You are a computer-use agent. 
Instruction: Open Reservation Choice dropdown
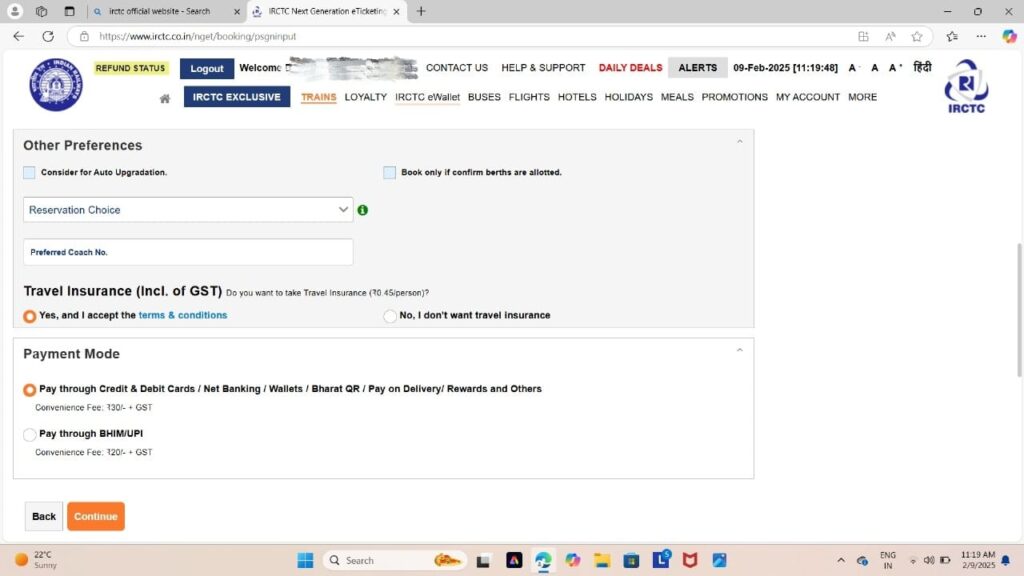(x=188, y=210)
